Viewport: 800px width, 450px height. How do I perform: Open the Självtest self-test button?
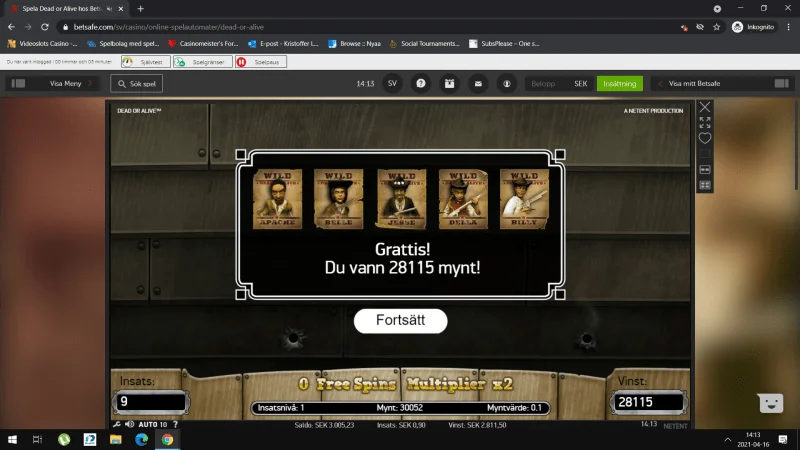[146, 62]
